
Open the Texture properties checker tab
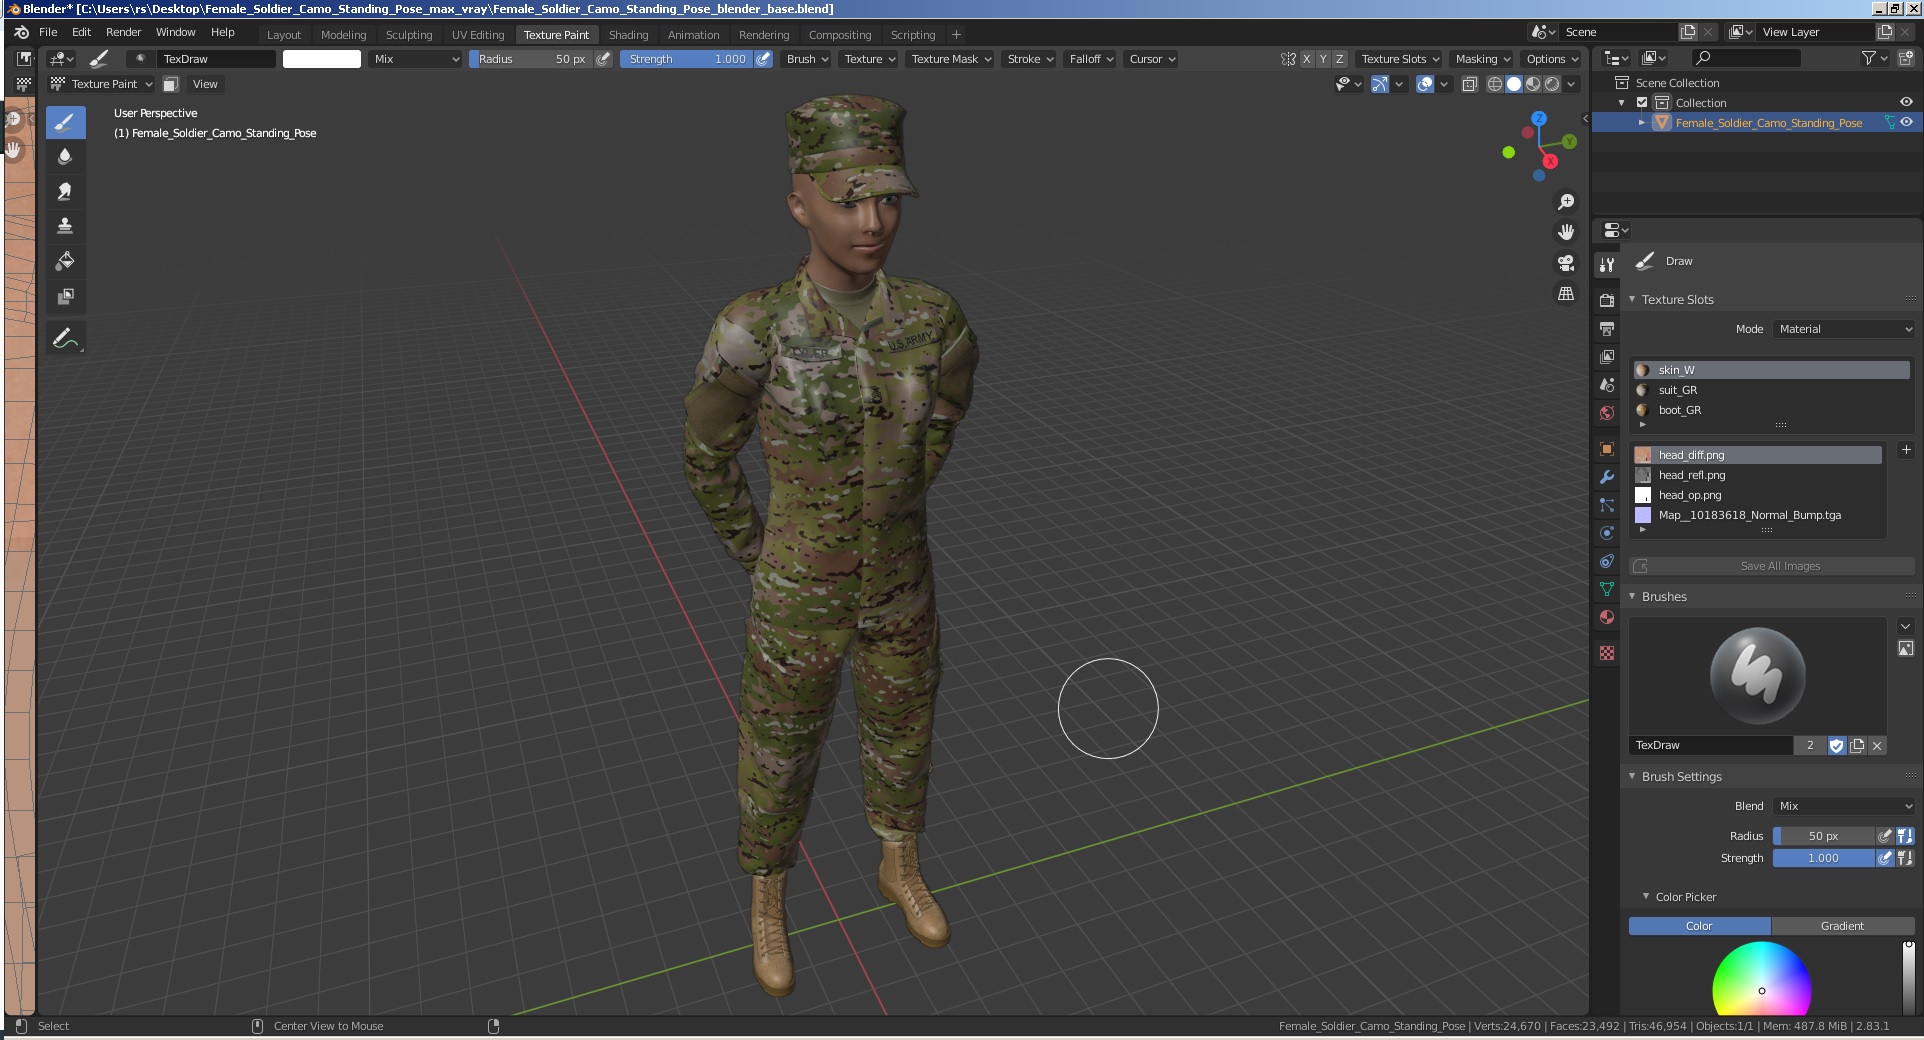1607,653
